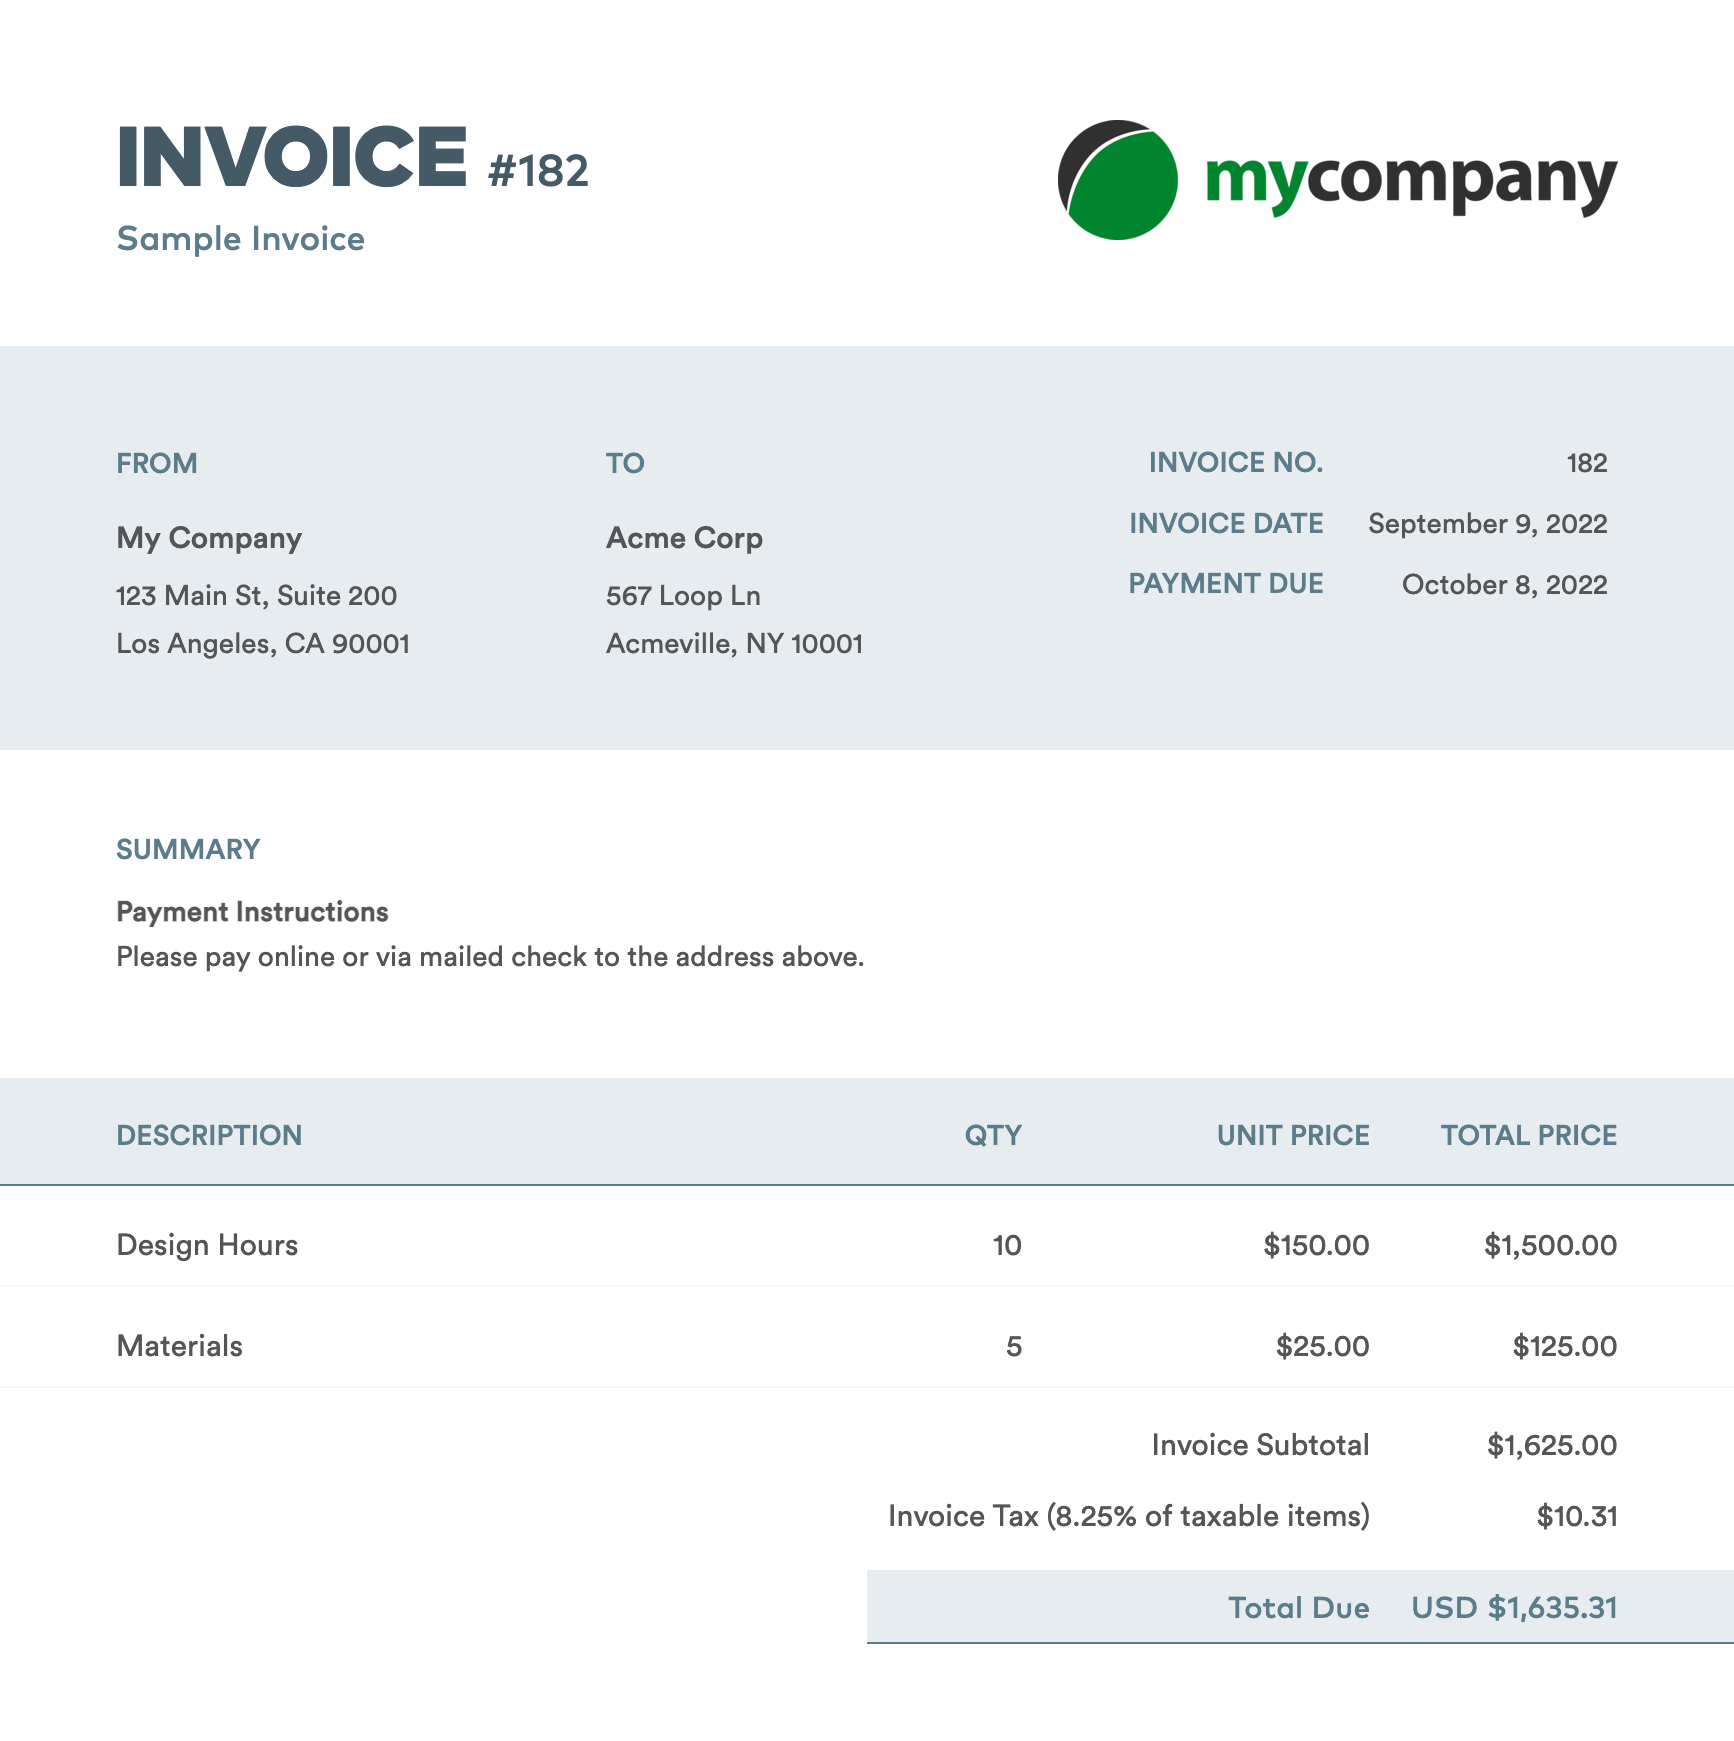
Task: Click the September 9, 2022 invoice date
Action: (1487, 524)
